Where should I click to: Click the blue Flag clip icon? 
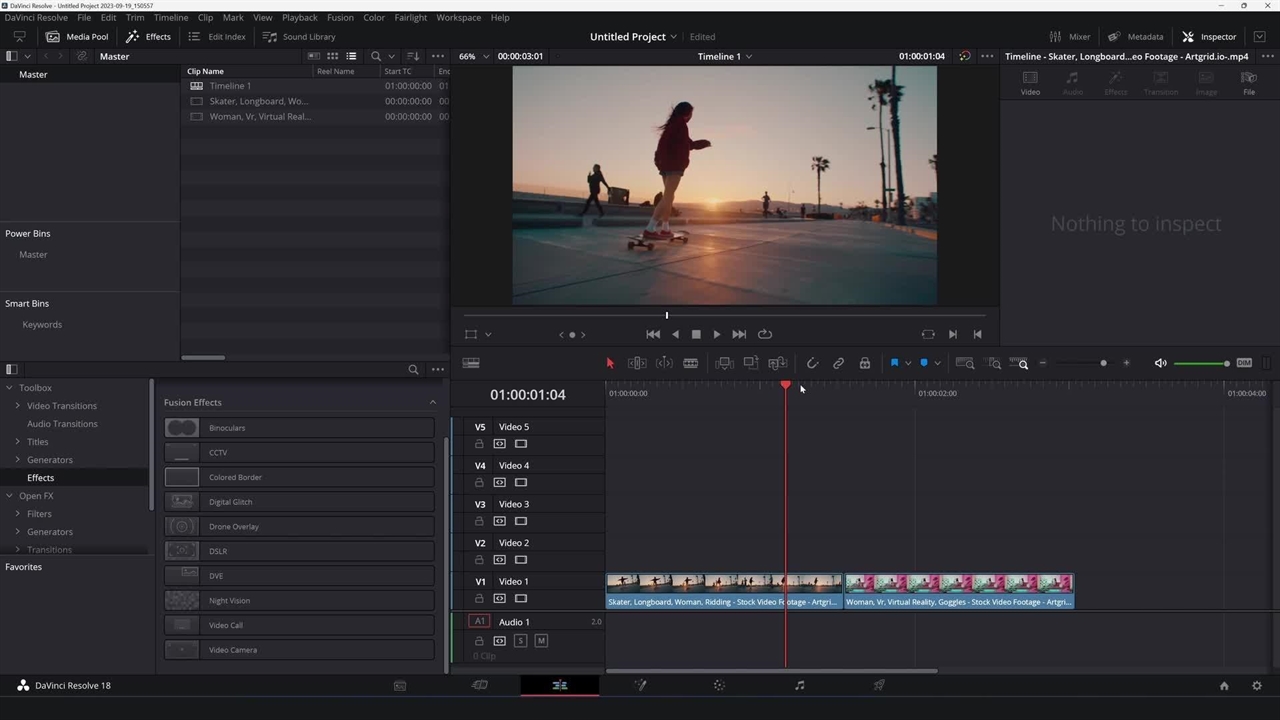(x=894, y=363)
